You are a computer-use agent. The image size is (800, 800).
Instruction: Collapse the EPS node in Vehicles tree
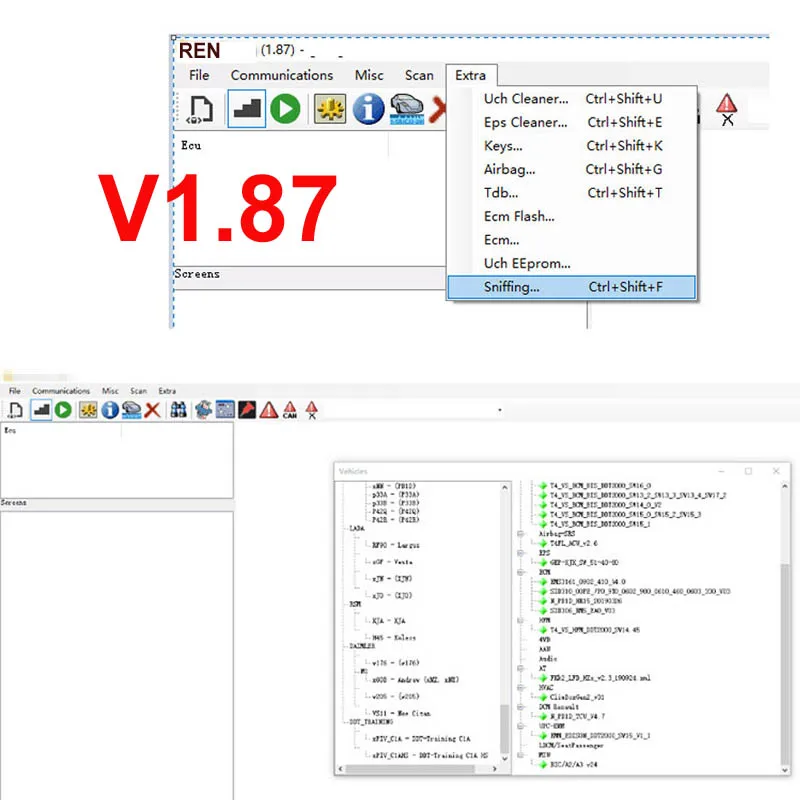point(521,553)
